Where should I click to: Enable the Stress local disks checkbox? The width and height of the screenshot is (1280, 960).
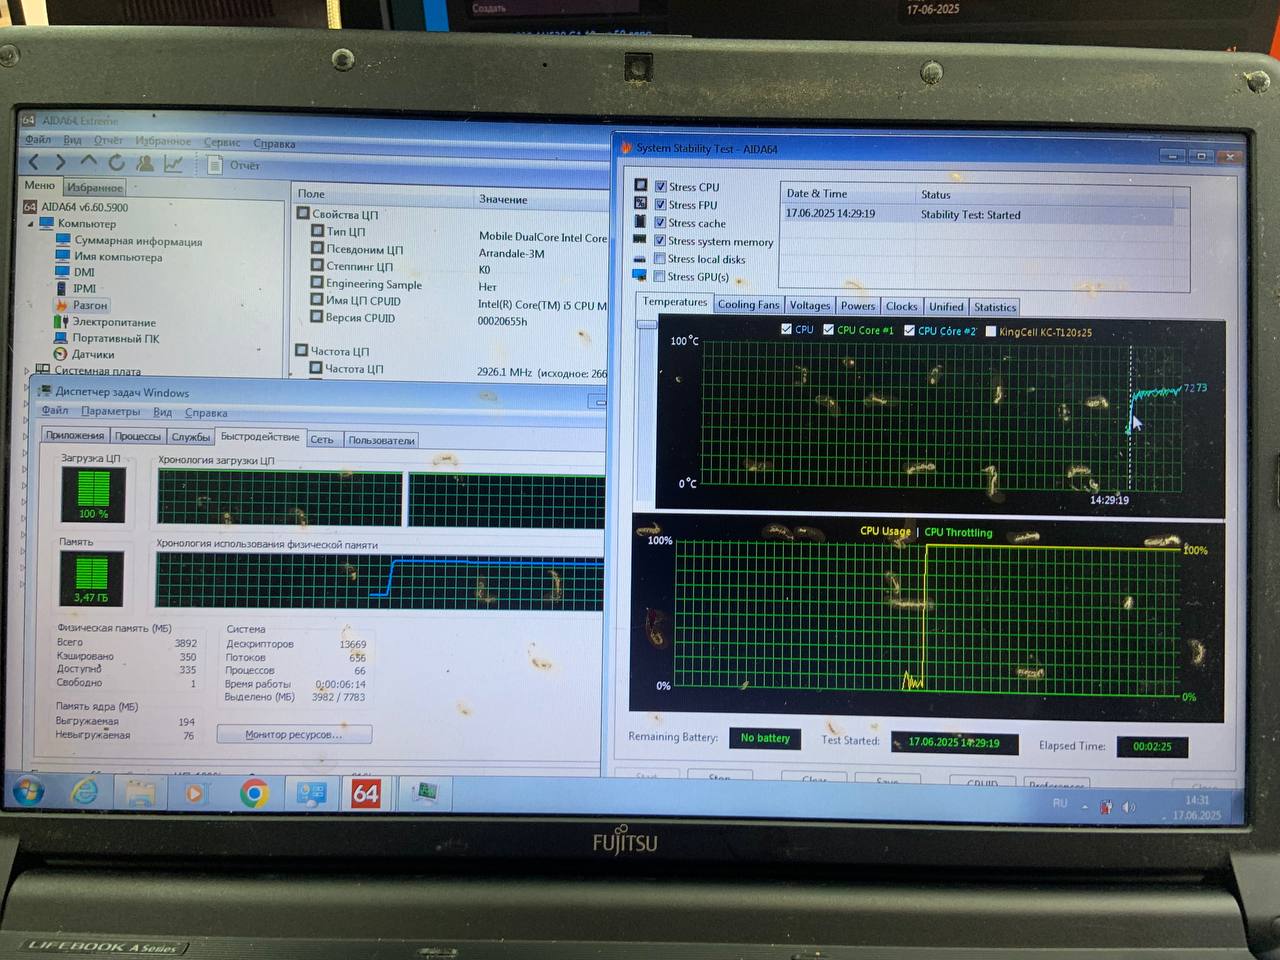point(660,259)
